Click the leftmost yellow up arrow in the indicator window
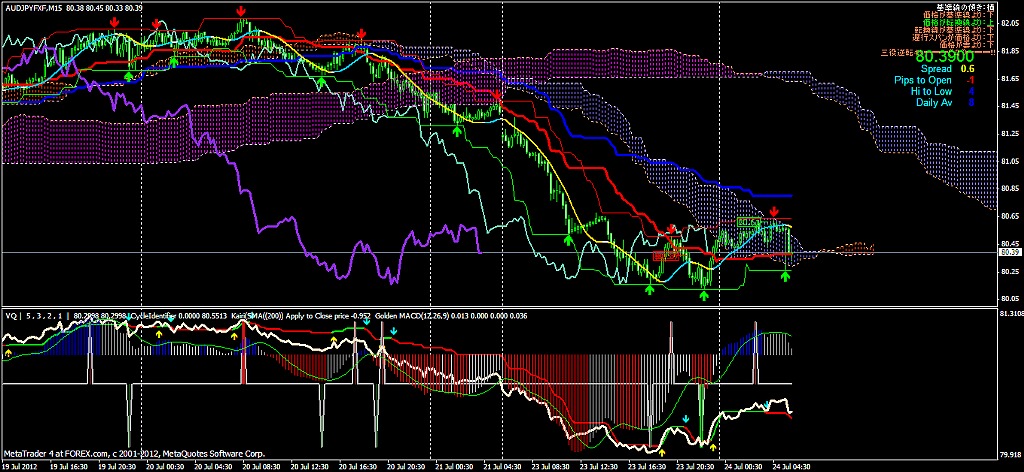This screenshot has height=472, width=1024. [8, 352]
